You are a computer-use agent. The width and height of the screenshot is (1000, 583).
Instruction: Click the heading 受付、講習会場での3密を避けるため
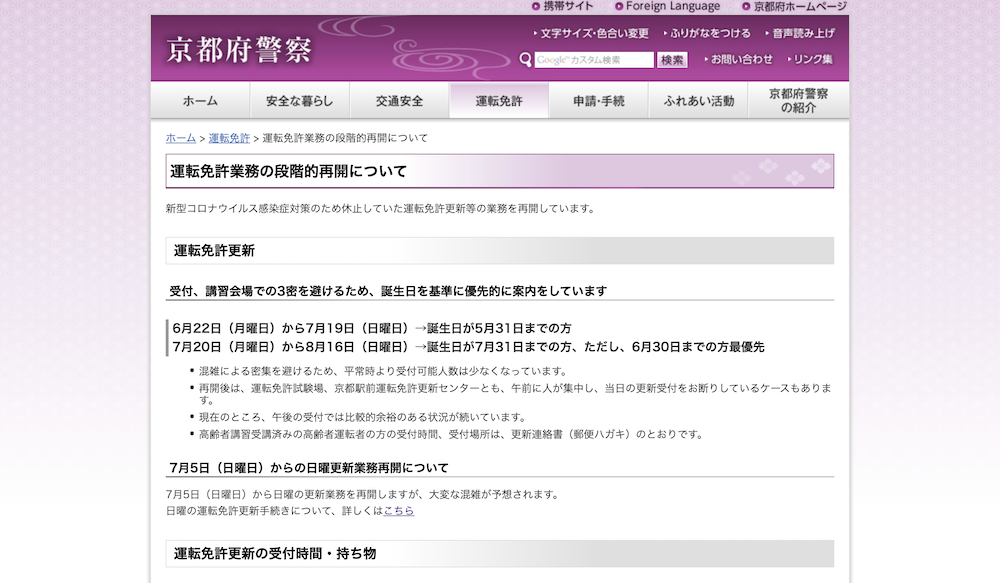(x=388, y=291)
